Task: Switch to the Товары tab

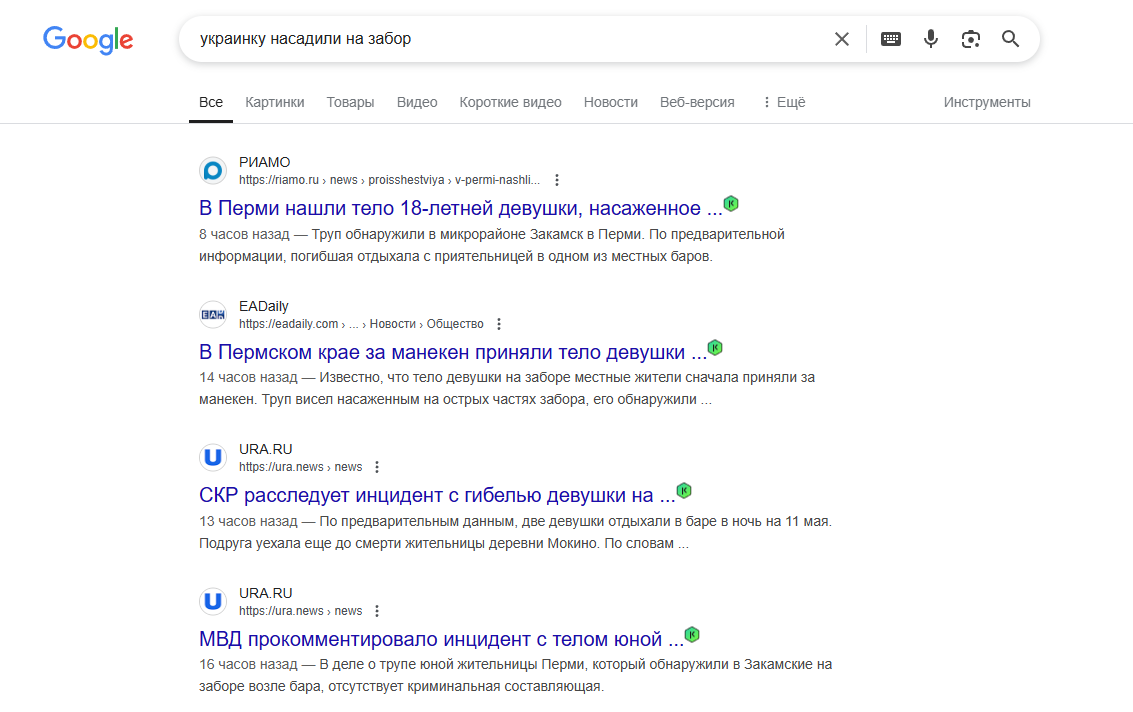Action: click(350, 103)
